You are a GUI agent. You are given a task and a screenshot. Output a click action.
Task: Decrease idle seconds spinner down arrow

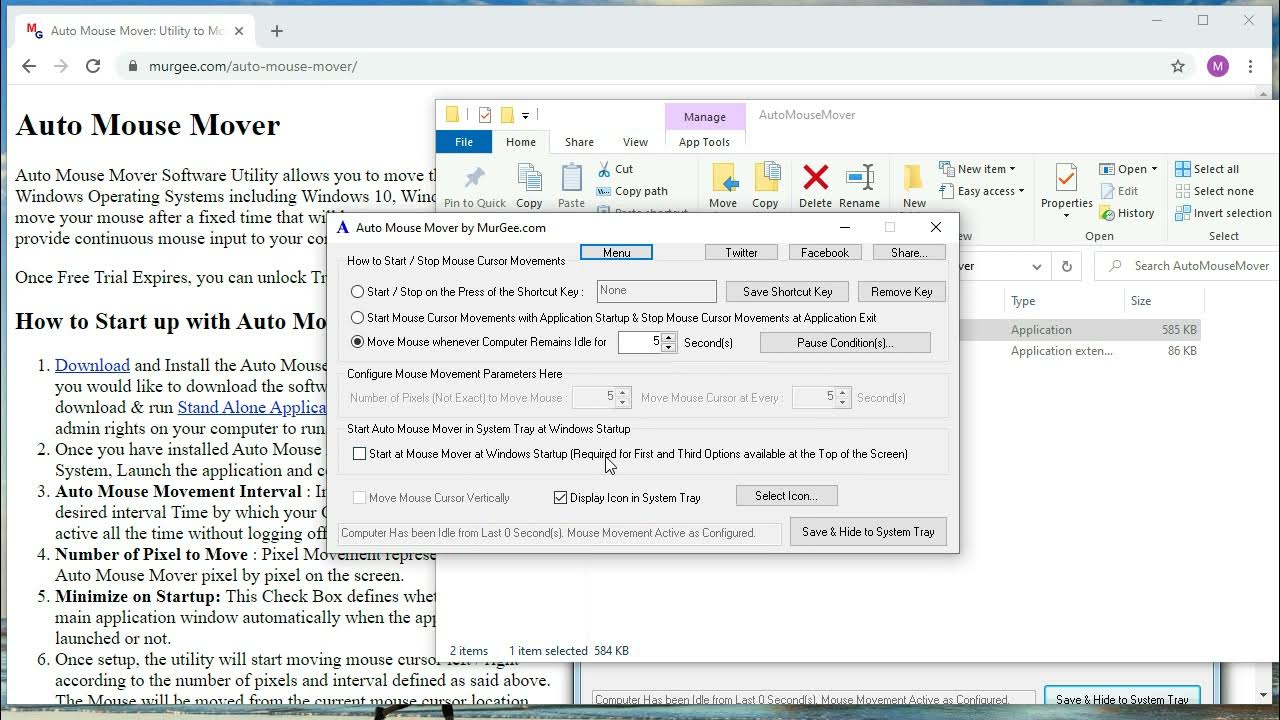669,347
